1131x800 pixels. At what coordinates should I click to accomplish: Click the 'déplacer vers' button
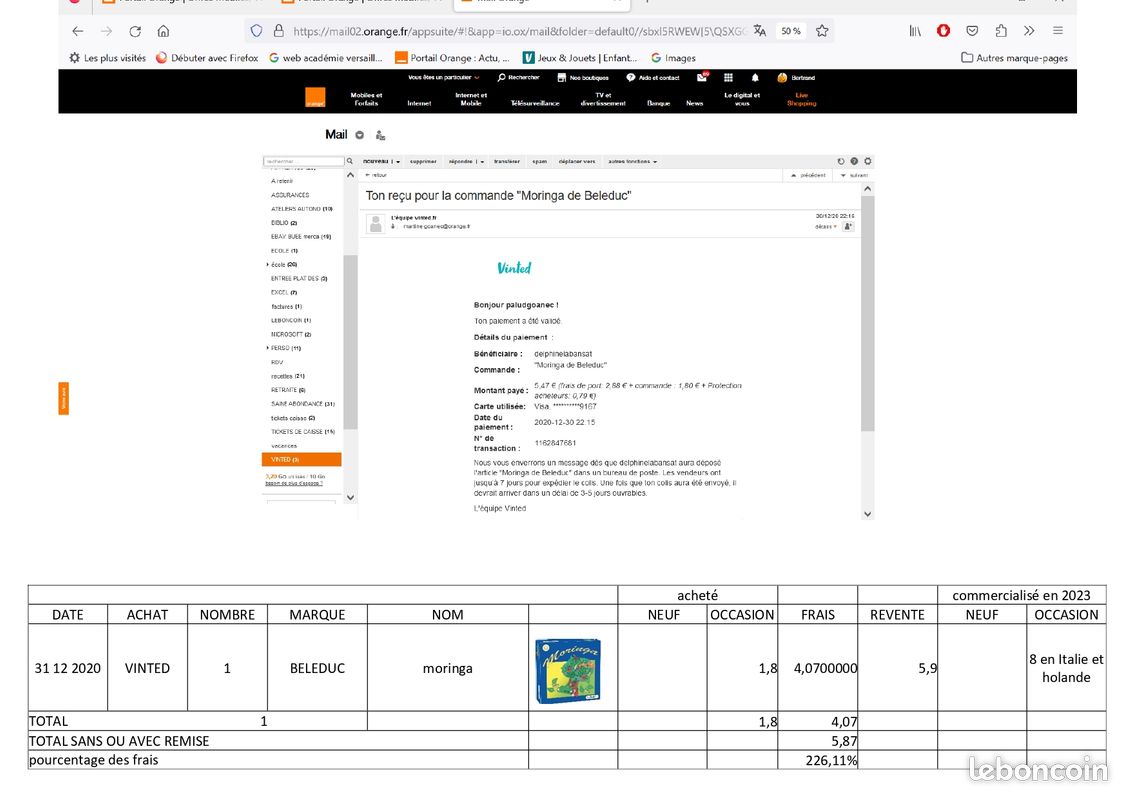click(x=577, y=162)
